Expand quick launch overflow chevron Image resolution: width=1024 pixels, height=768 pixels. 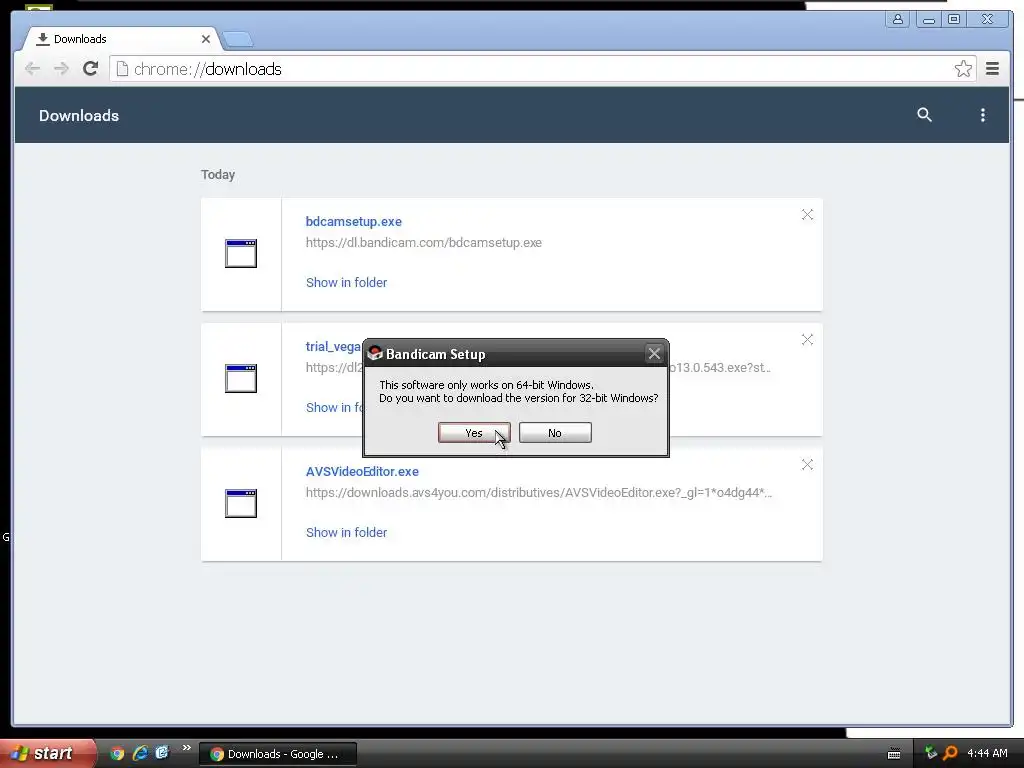click(x=187, y=748)
